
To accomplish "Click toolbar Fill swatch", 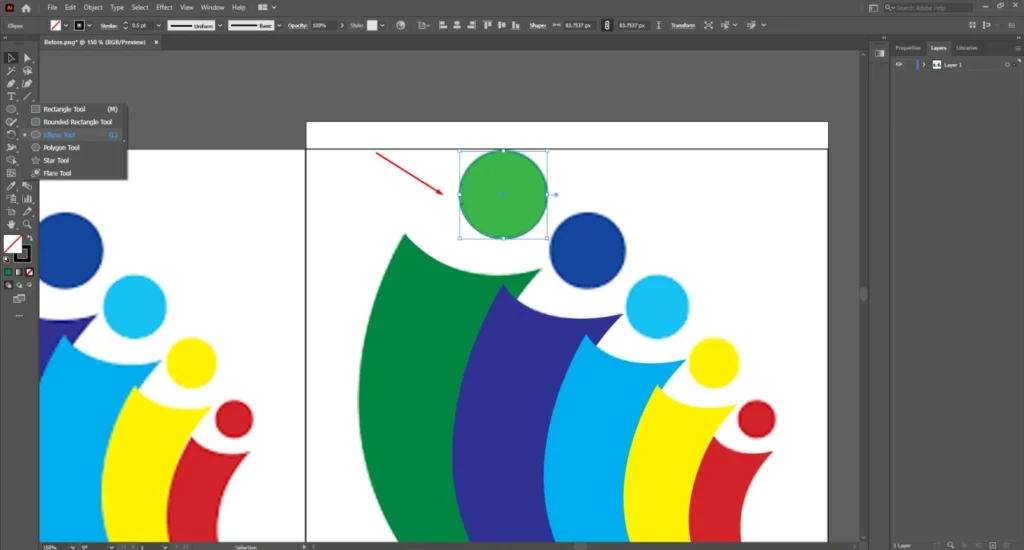I will tap(12, 244).
